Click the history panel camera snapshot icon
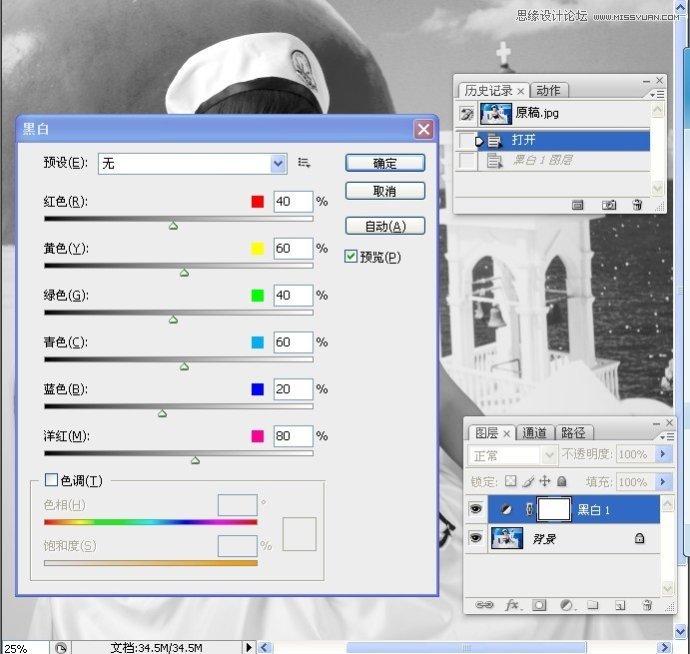The height and width of the screenshot is (654, 690). [x=608, y=205]
